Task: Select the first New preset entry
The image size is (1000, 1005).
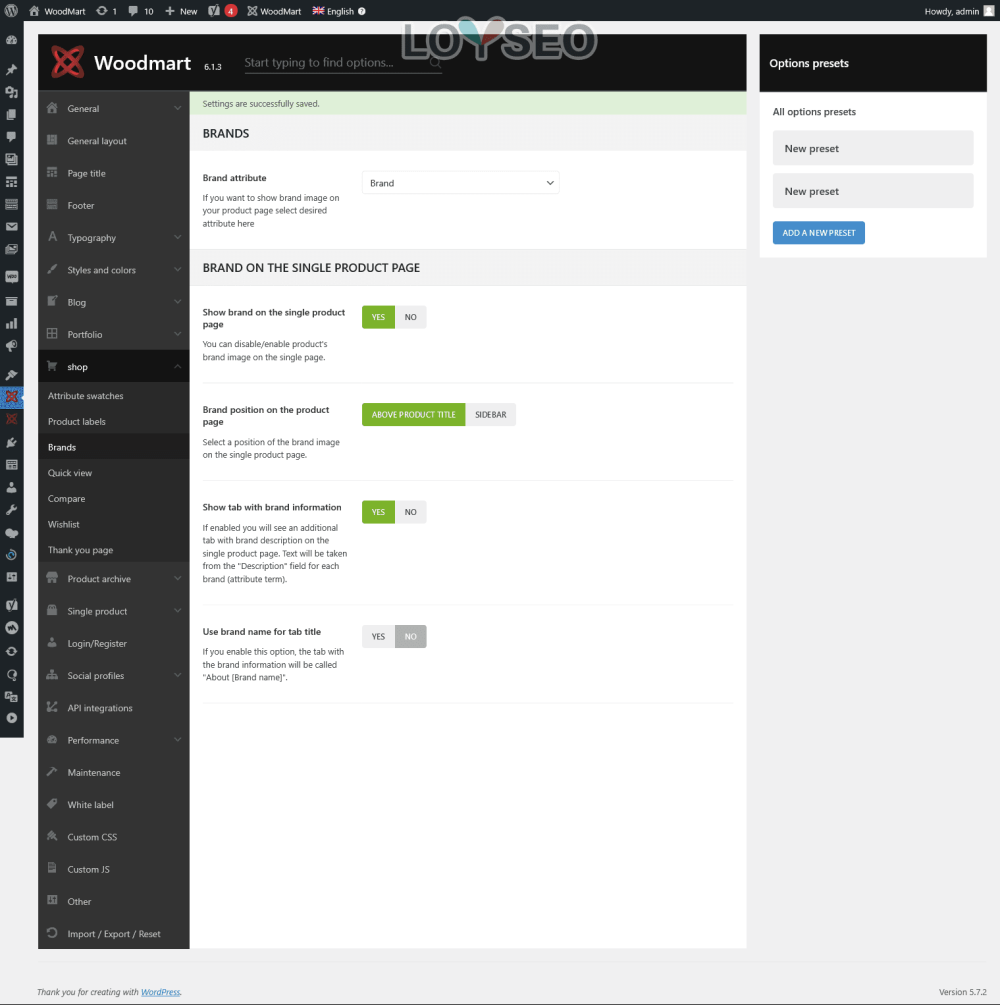Action: pyautogui.click(x=872, y=148)
